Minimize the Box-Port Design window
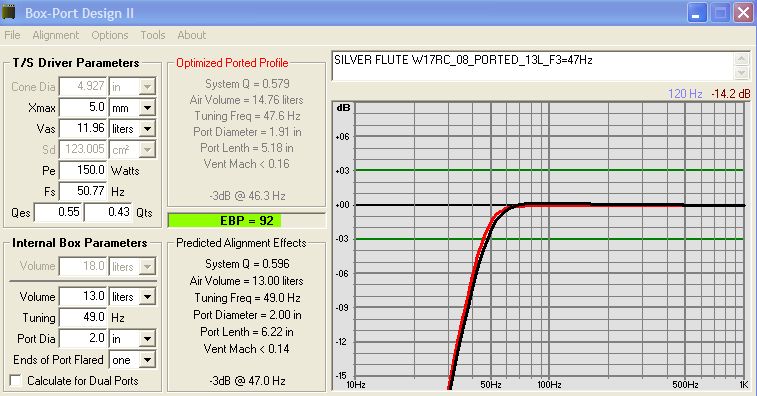The height and width of the screenshot is (396, 757). click(696, 13)
